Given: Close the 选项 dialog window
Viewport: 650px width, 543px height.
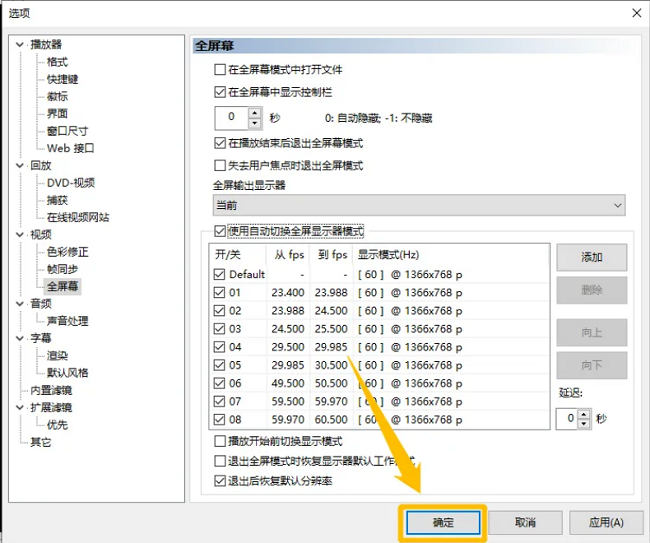Looking at the screenshot, I should tap(637, 13).
